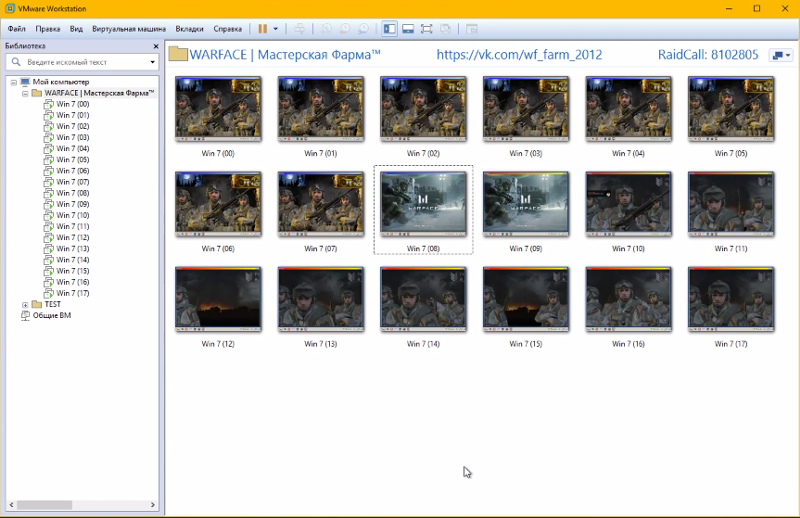Open the Вид menu
The height and width of the screenshot is (518, 800).
pyautogui.click(x=76, y=29)
